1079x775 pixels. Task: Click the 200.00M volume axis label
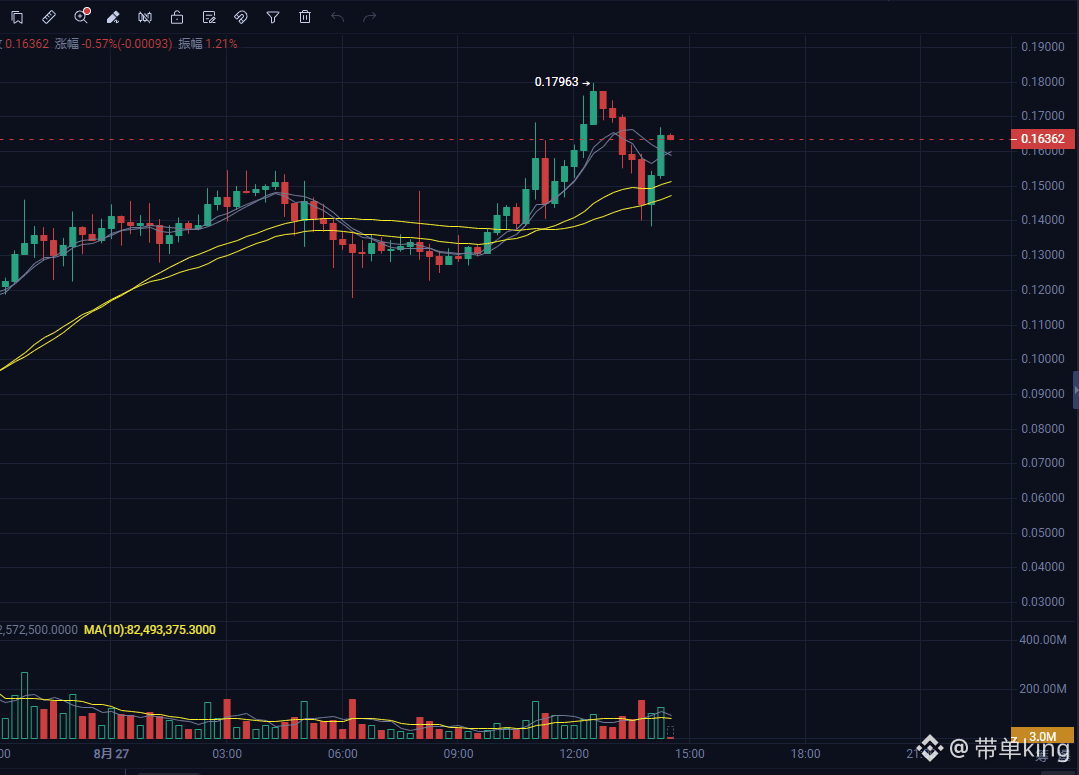(1043, 689)
